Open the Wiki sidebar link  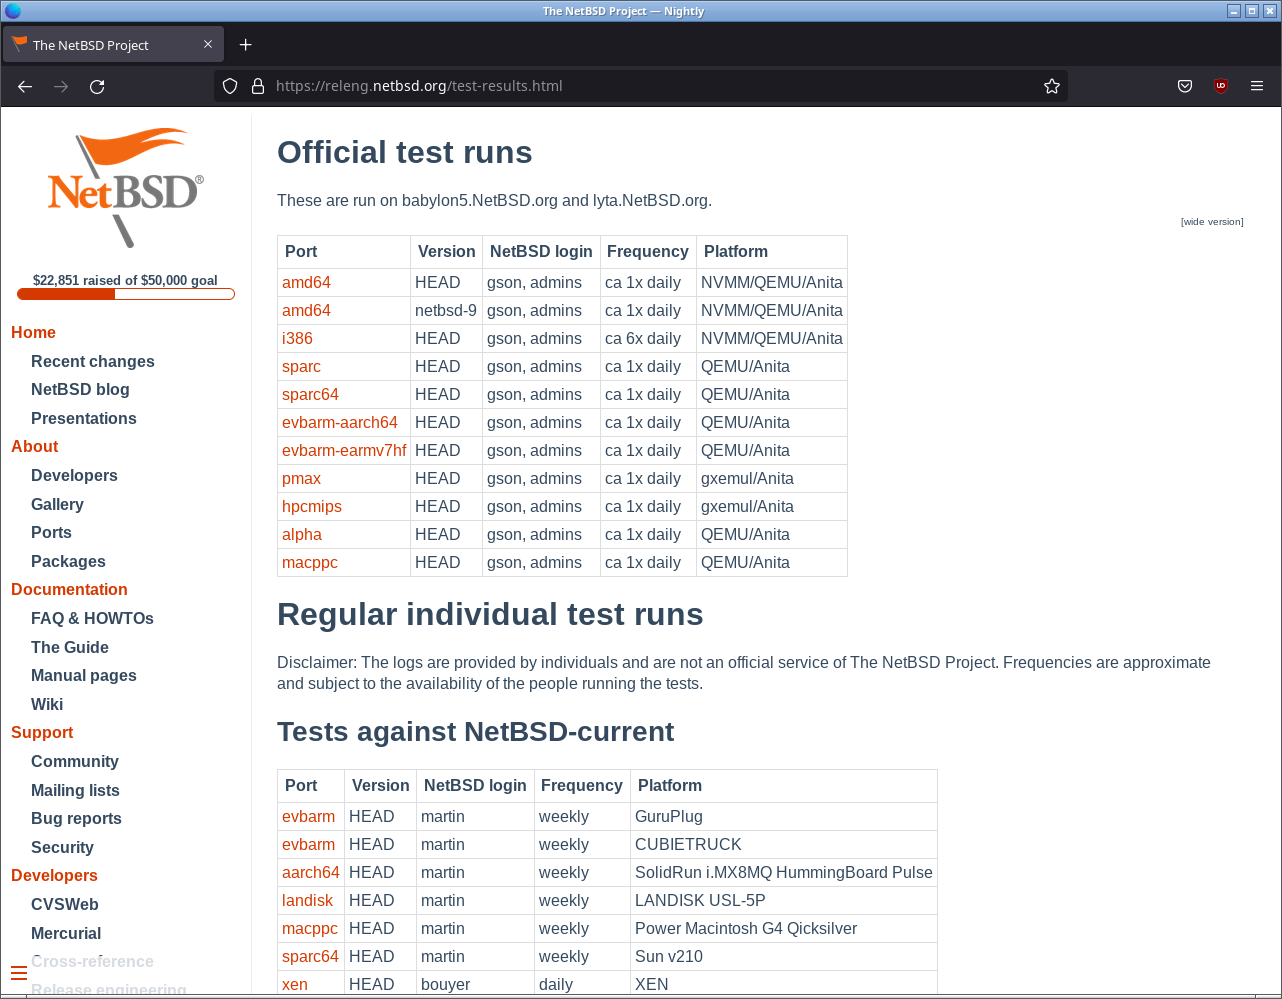(x=47, y=705)
